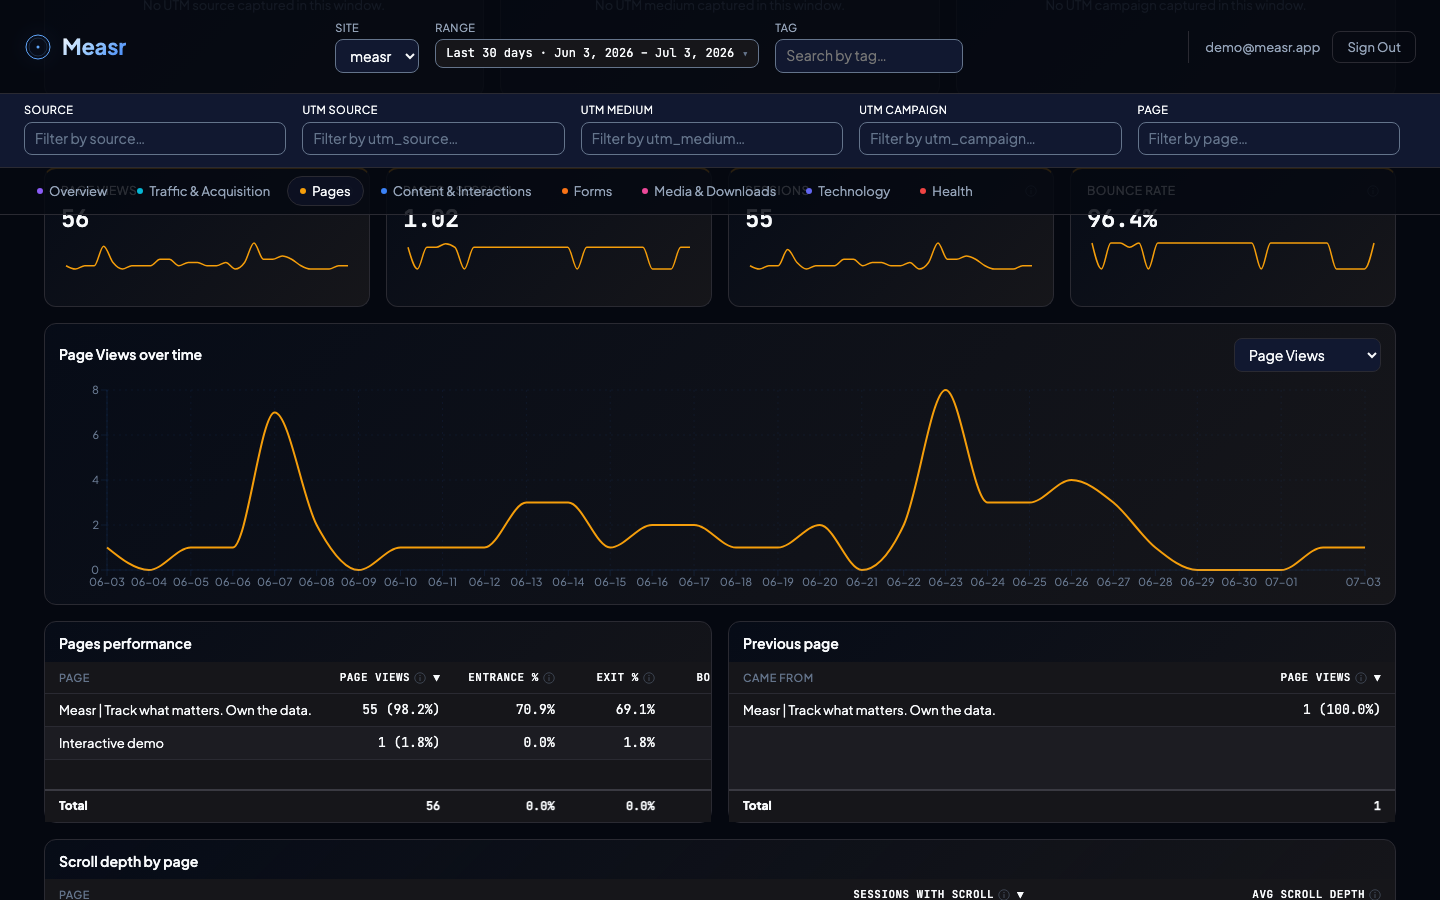Click the Measr brand name link
The height and width of the screenshot is (900, 1440).
pos(94,47)
